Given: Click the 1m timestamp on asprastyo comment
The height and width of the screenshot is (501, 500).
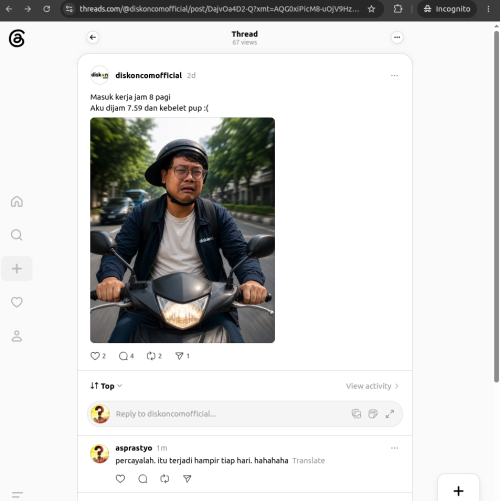Looking at the screenshot, I should point(162,448).
